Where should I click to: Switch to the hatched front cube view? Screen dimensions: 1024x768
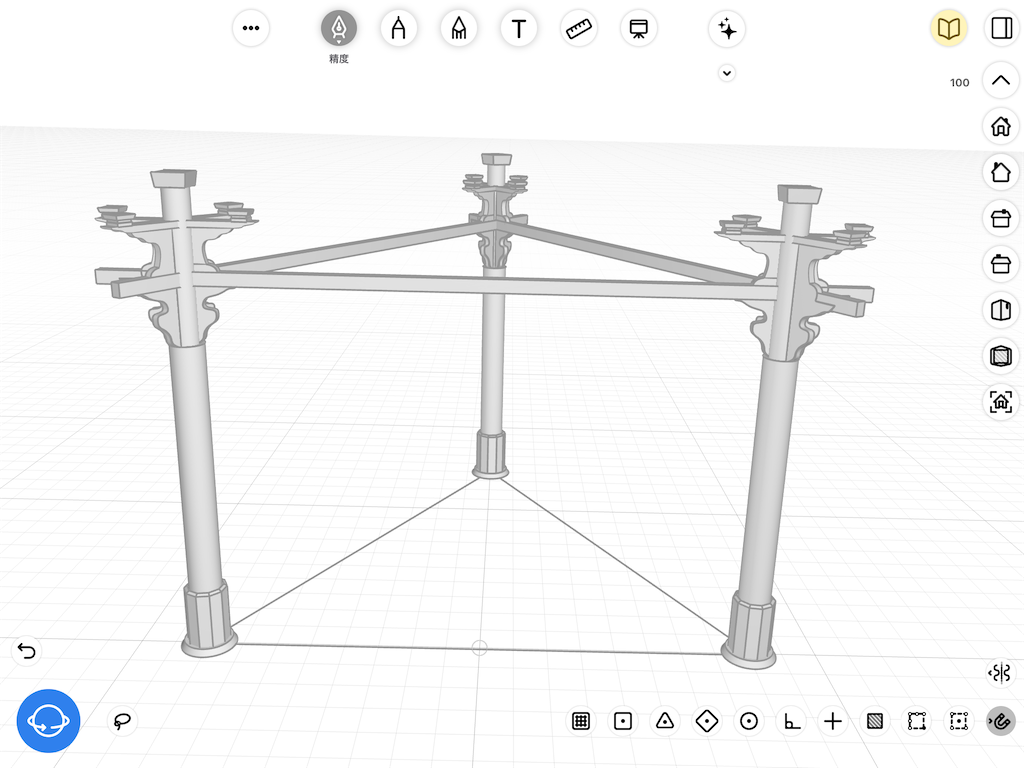coord(1000,356)
